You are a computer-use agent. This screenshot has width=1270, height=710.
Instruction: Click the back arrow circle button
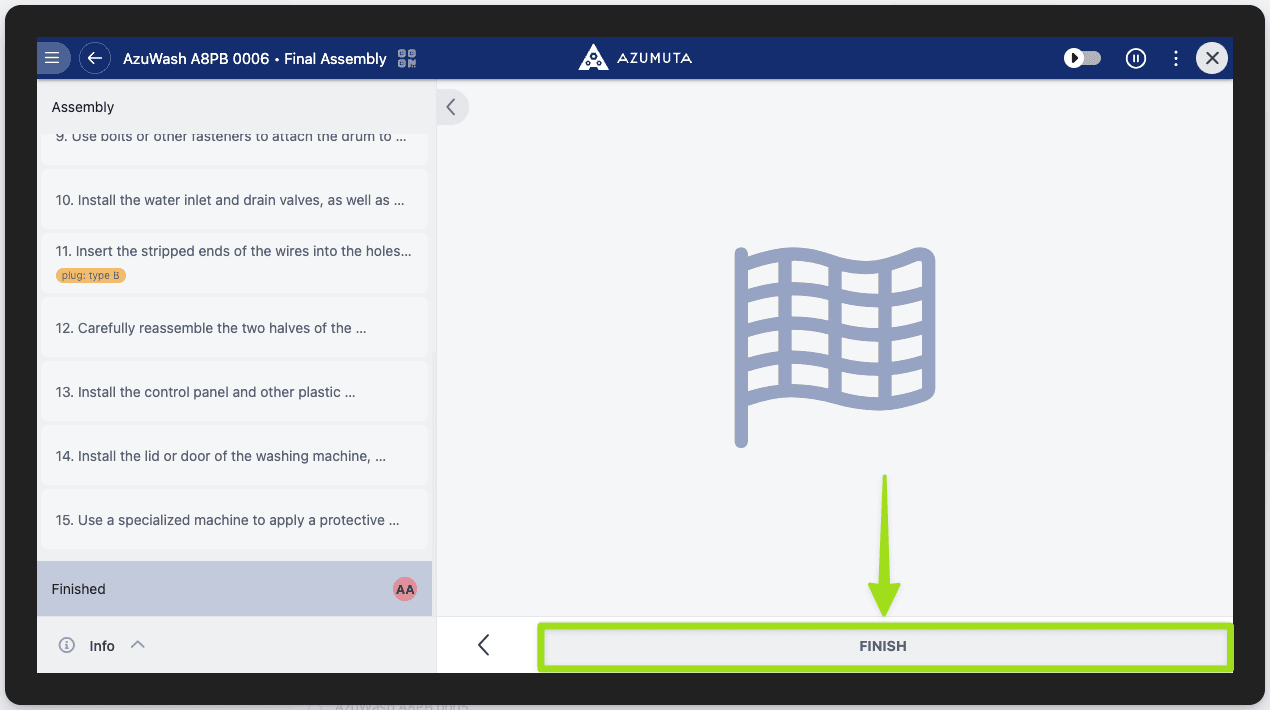tap(95, 58)
